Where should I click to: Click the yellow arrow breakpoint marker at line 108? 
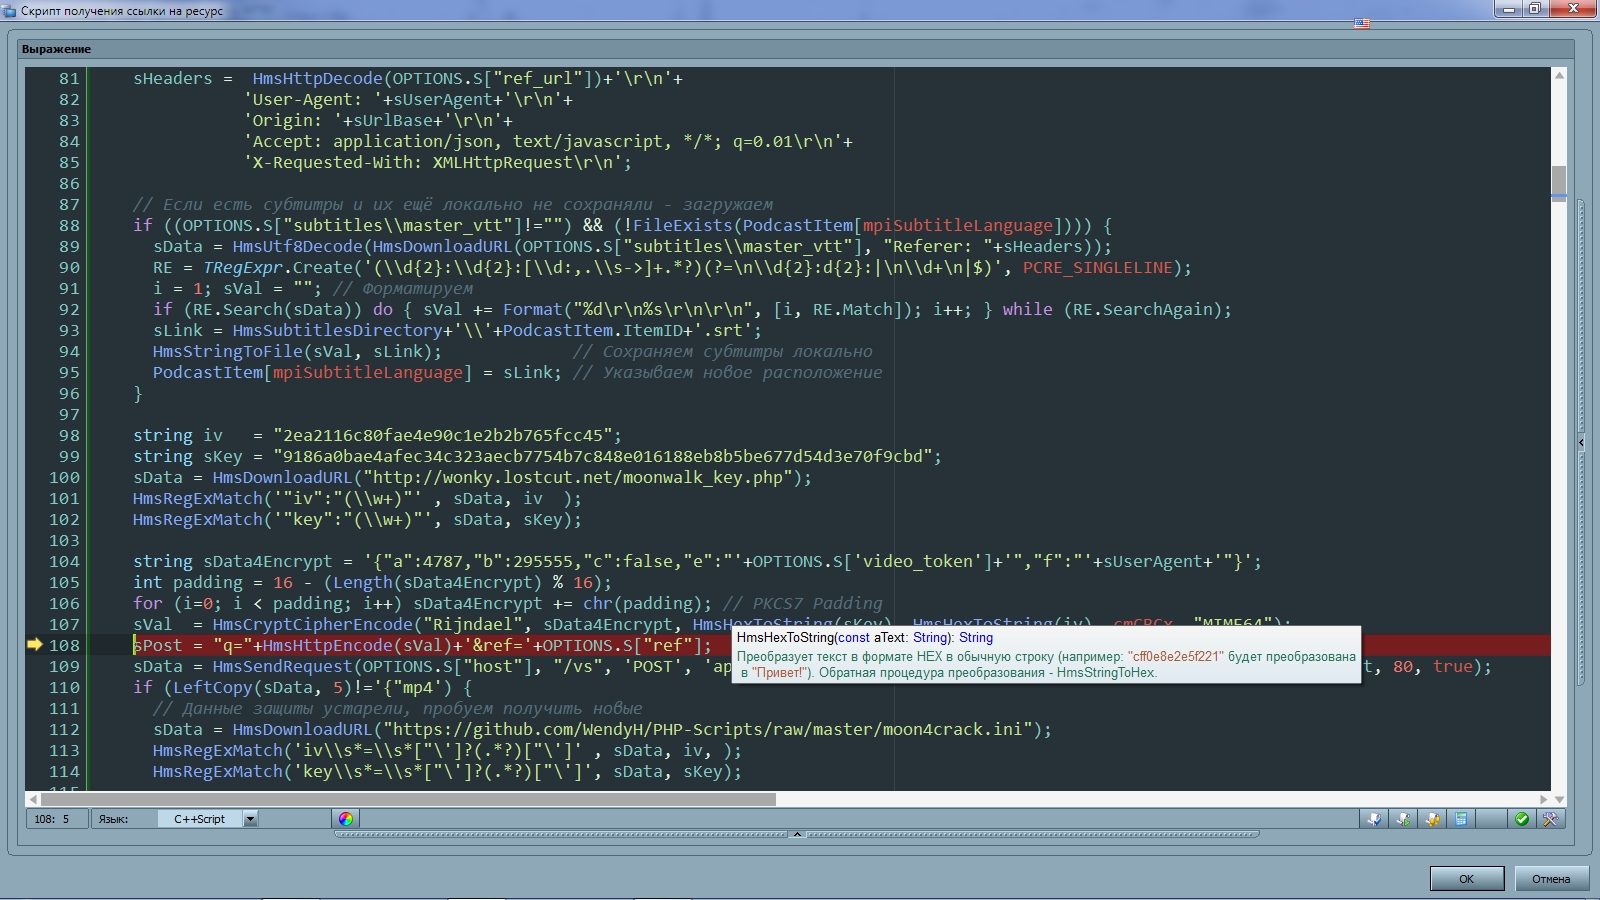pyautogui.click(x=35, y=645)
